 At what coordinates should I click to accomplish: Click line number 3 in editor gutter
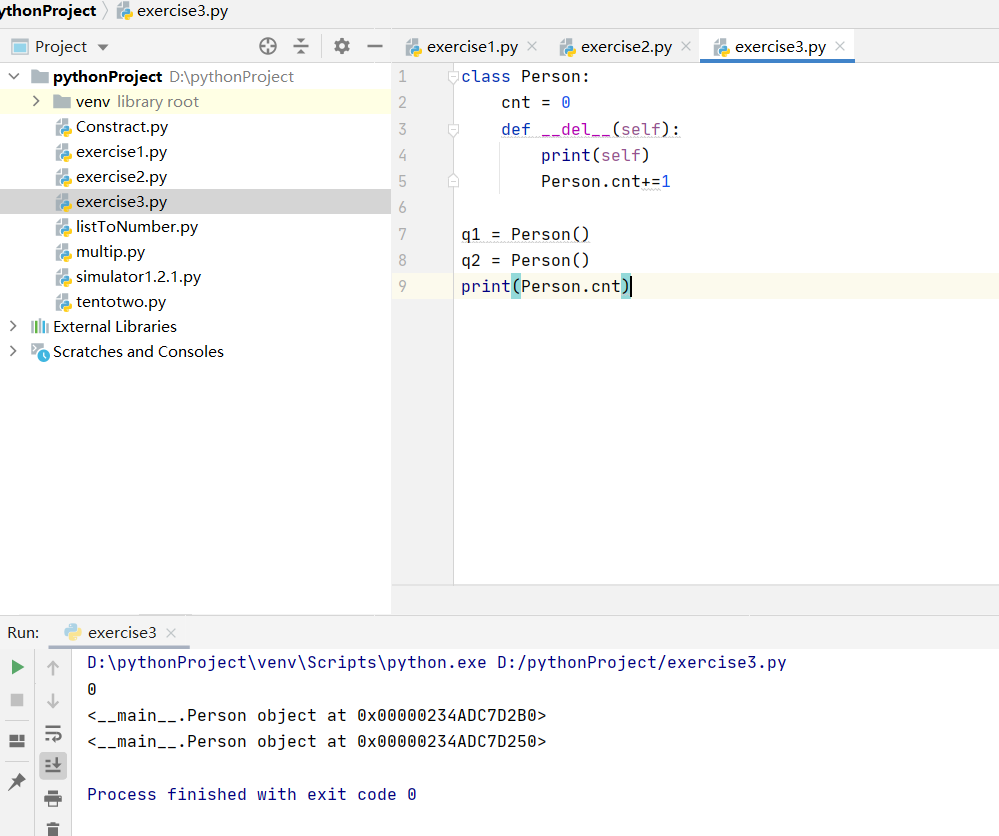[403, 129]
